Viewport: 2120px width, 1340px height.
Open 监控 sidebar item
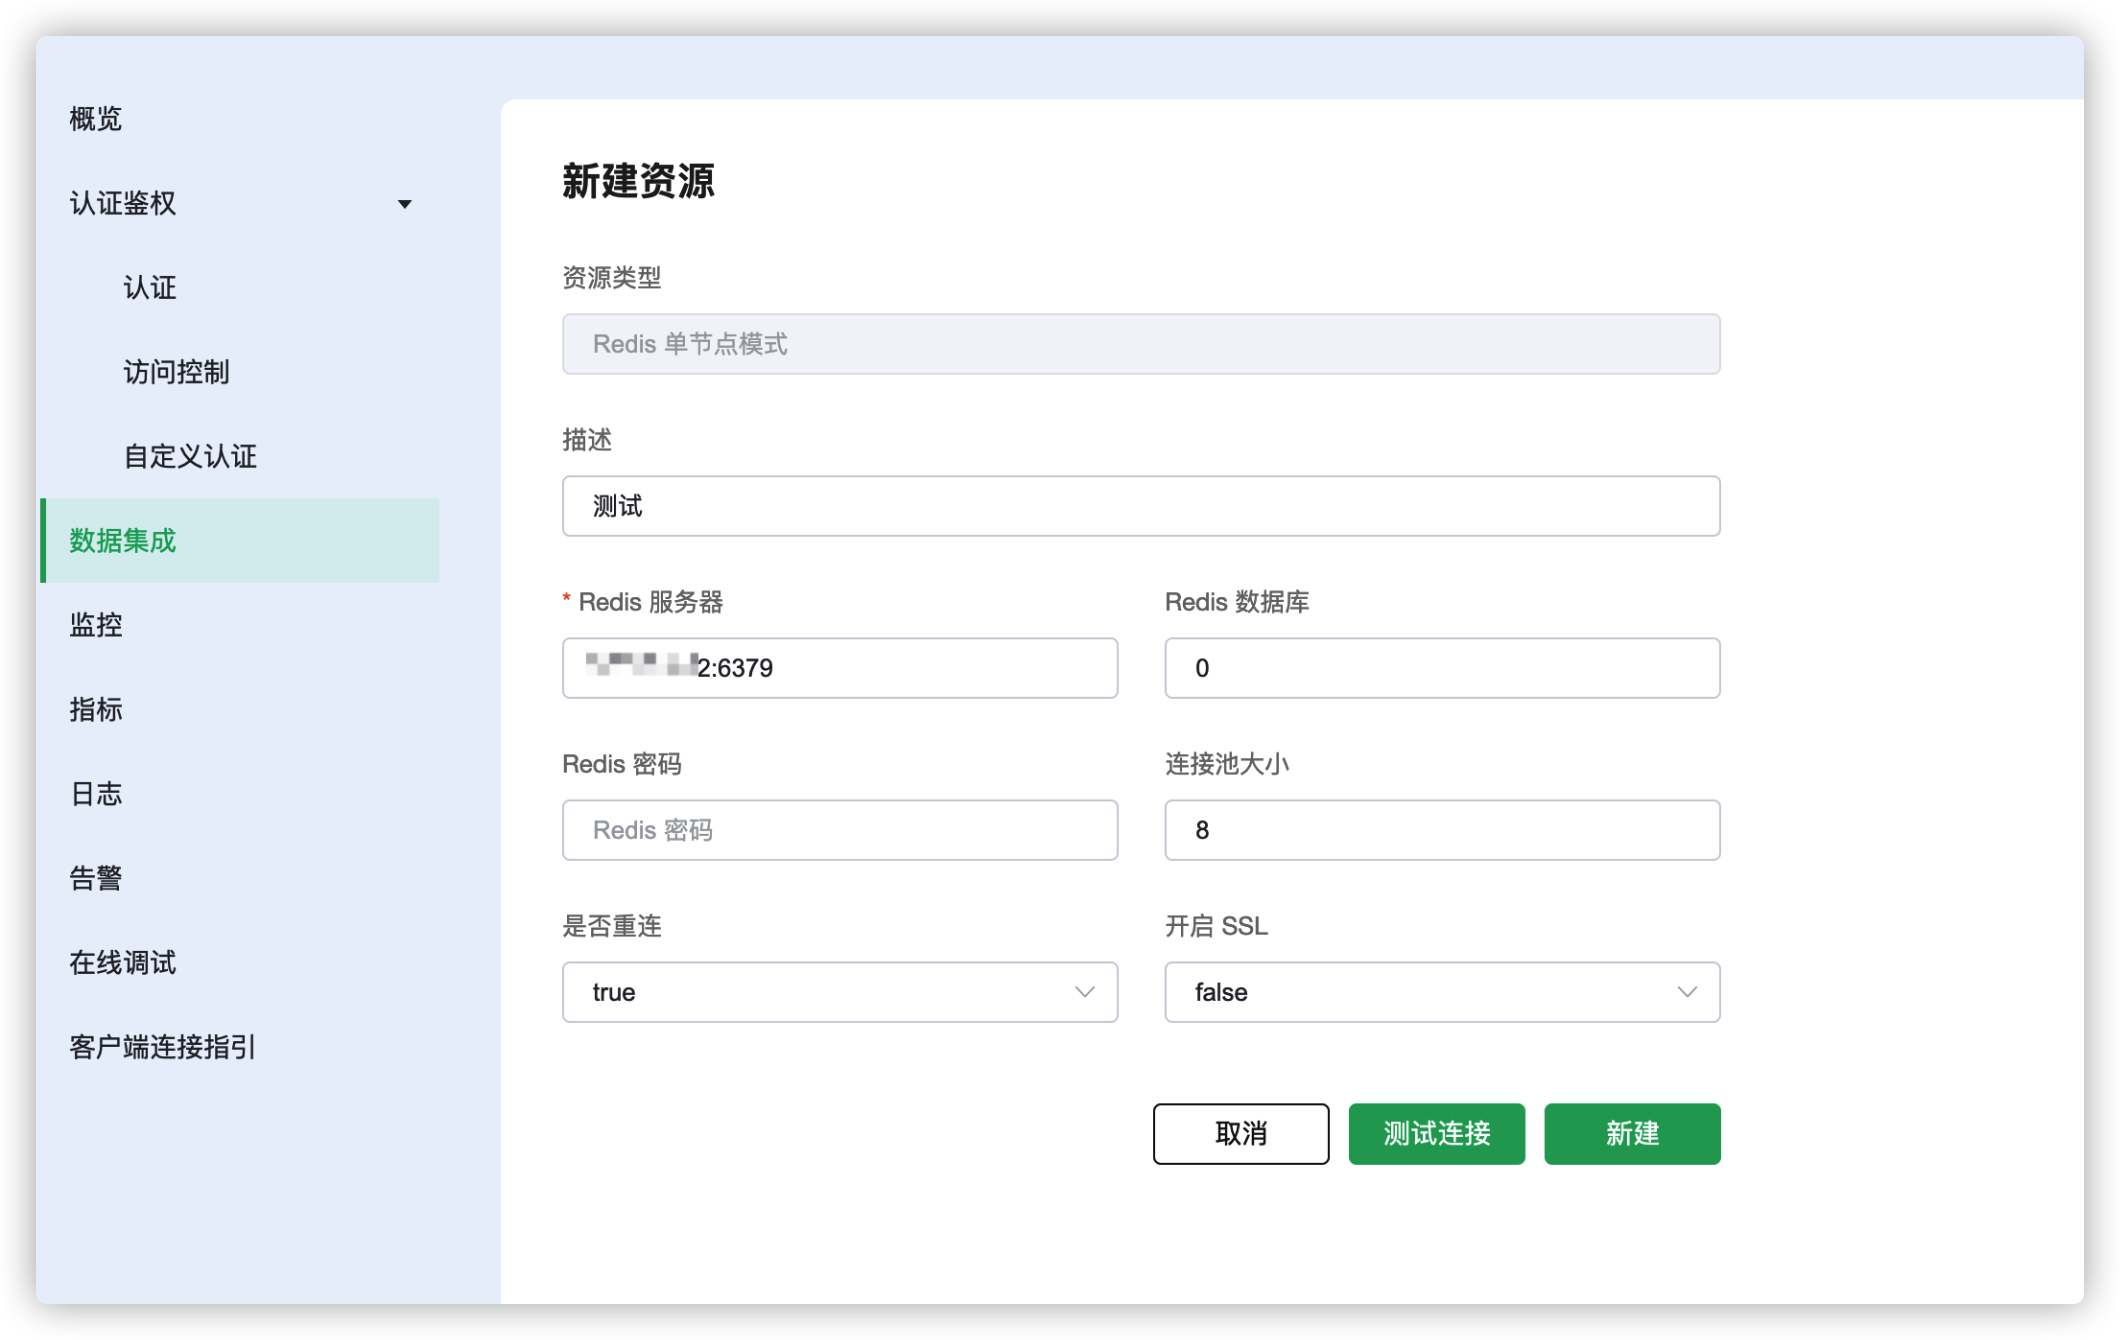click(x=96, y=625)
